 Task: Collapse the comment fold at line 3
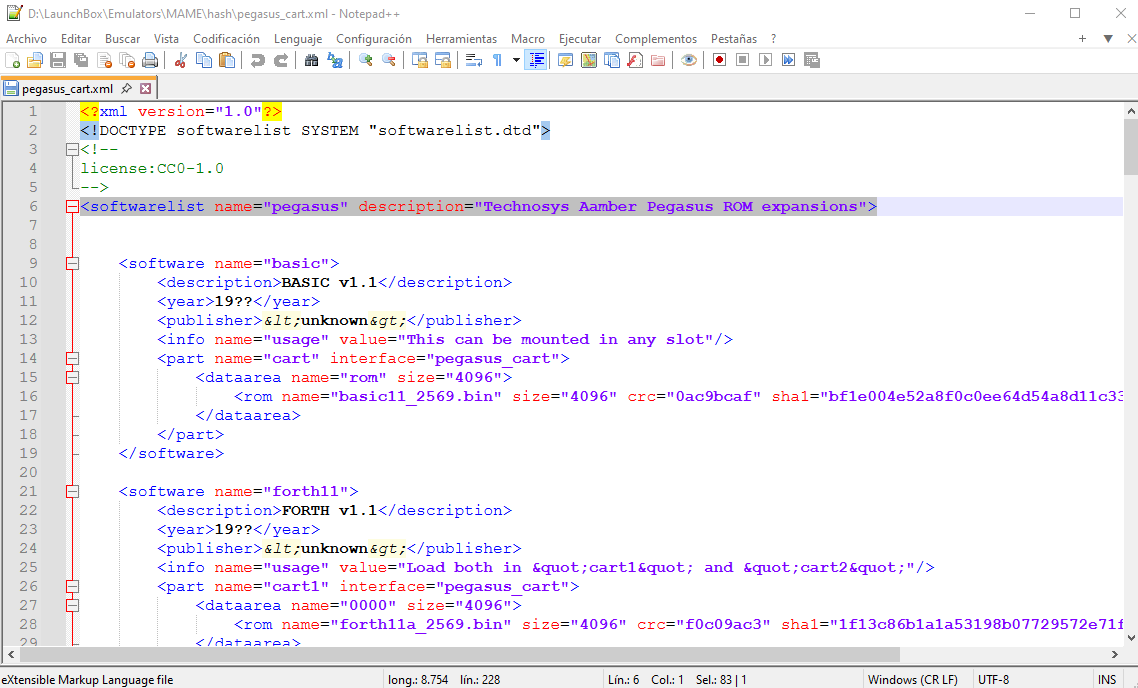point(72,150)
